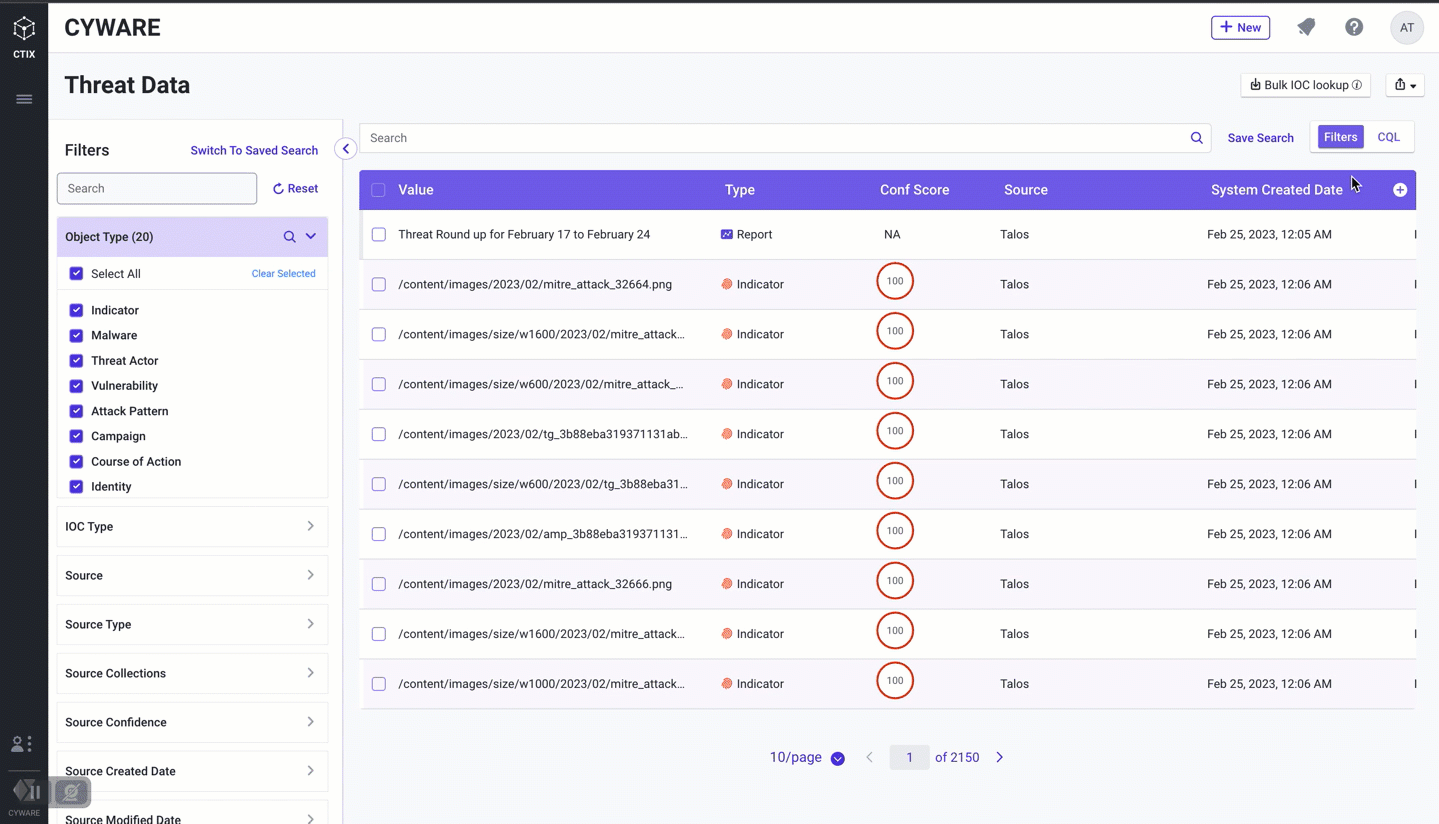Image resolution: width=1439 pixels, height=824 pixels.
Task: Click the Bulk IOC lookup button
Action: pyautogui.click(x=1305, y=85)
